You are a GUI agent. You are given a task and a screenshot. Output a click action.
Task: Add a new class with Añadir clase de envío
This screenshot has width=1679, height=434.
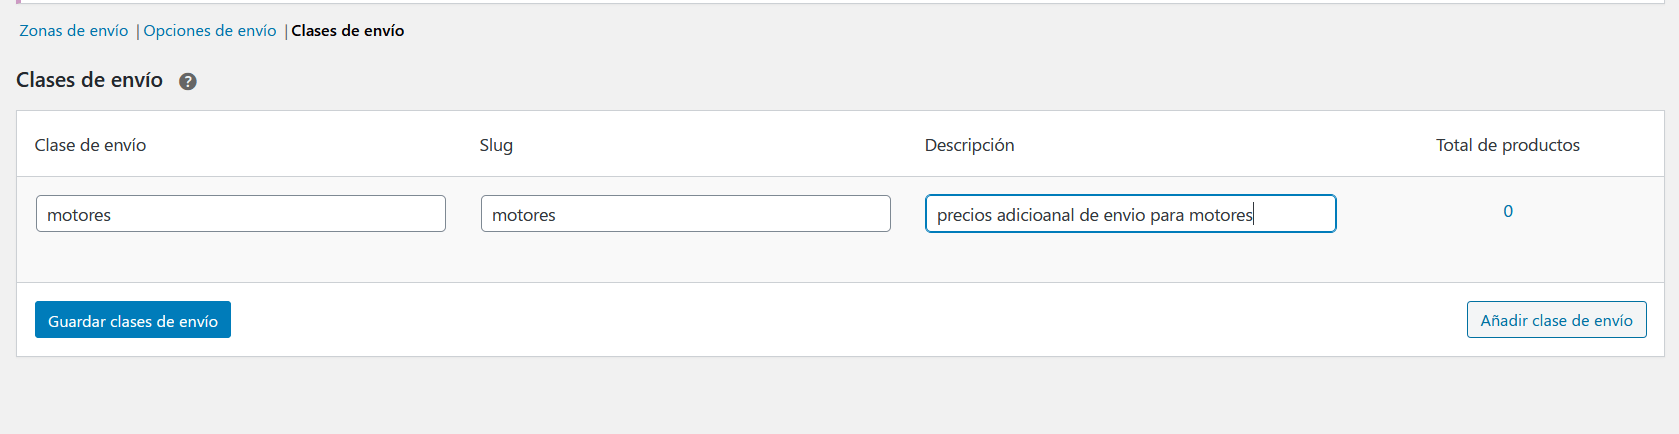(x=1557, y=320)
